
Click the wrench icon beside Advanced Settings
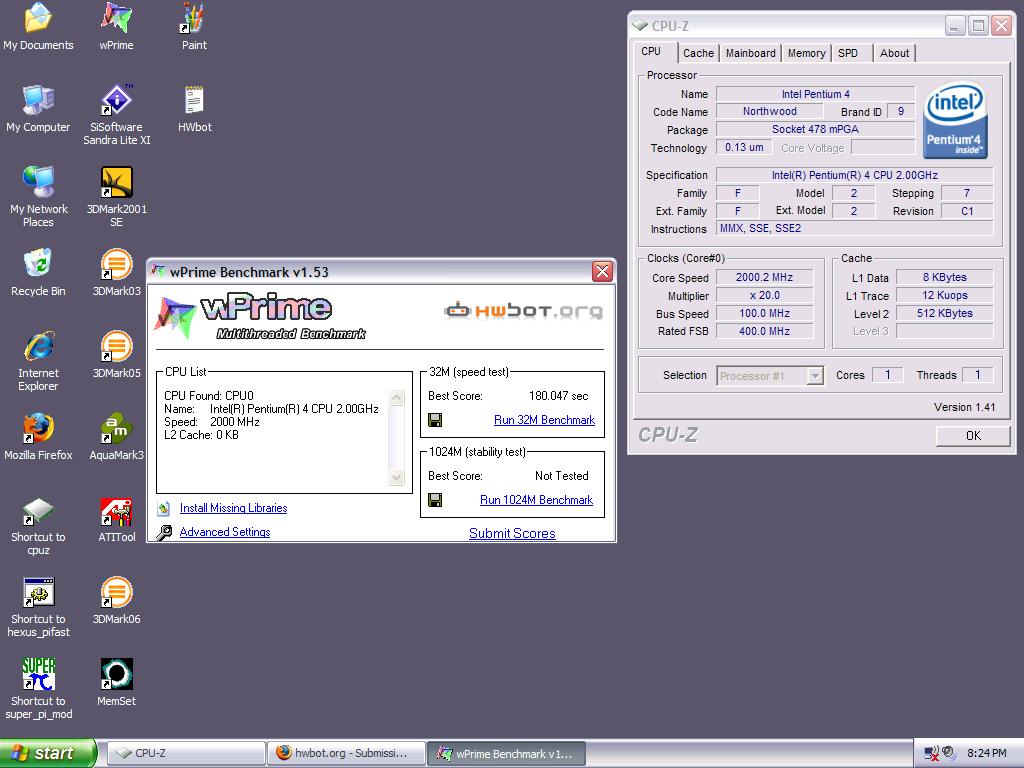coord(164,532)
